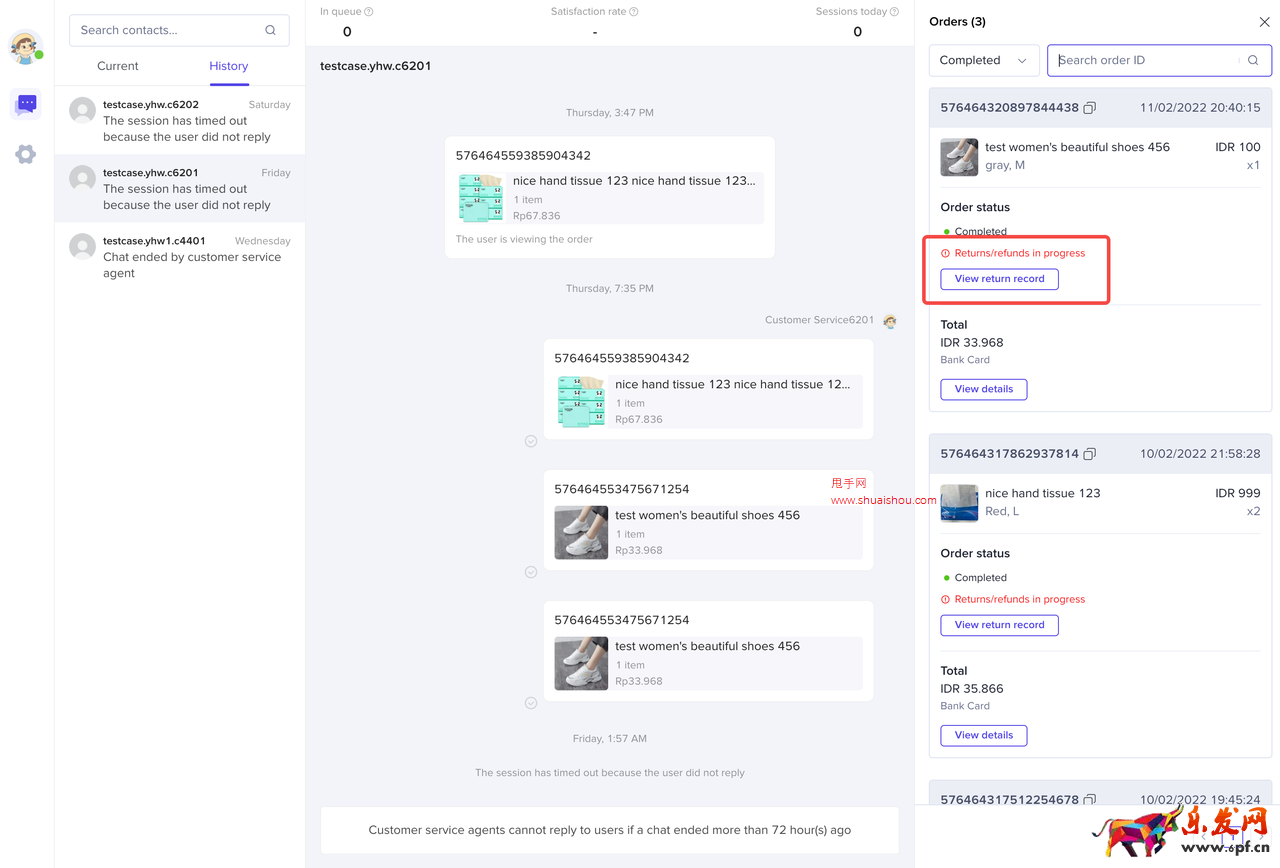The height and width of the screenshot is (868, 1280).
Task: Click View details for the IDR 33.968 order
Action: (x=983, y=389)
